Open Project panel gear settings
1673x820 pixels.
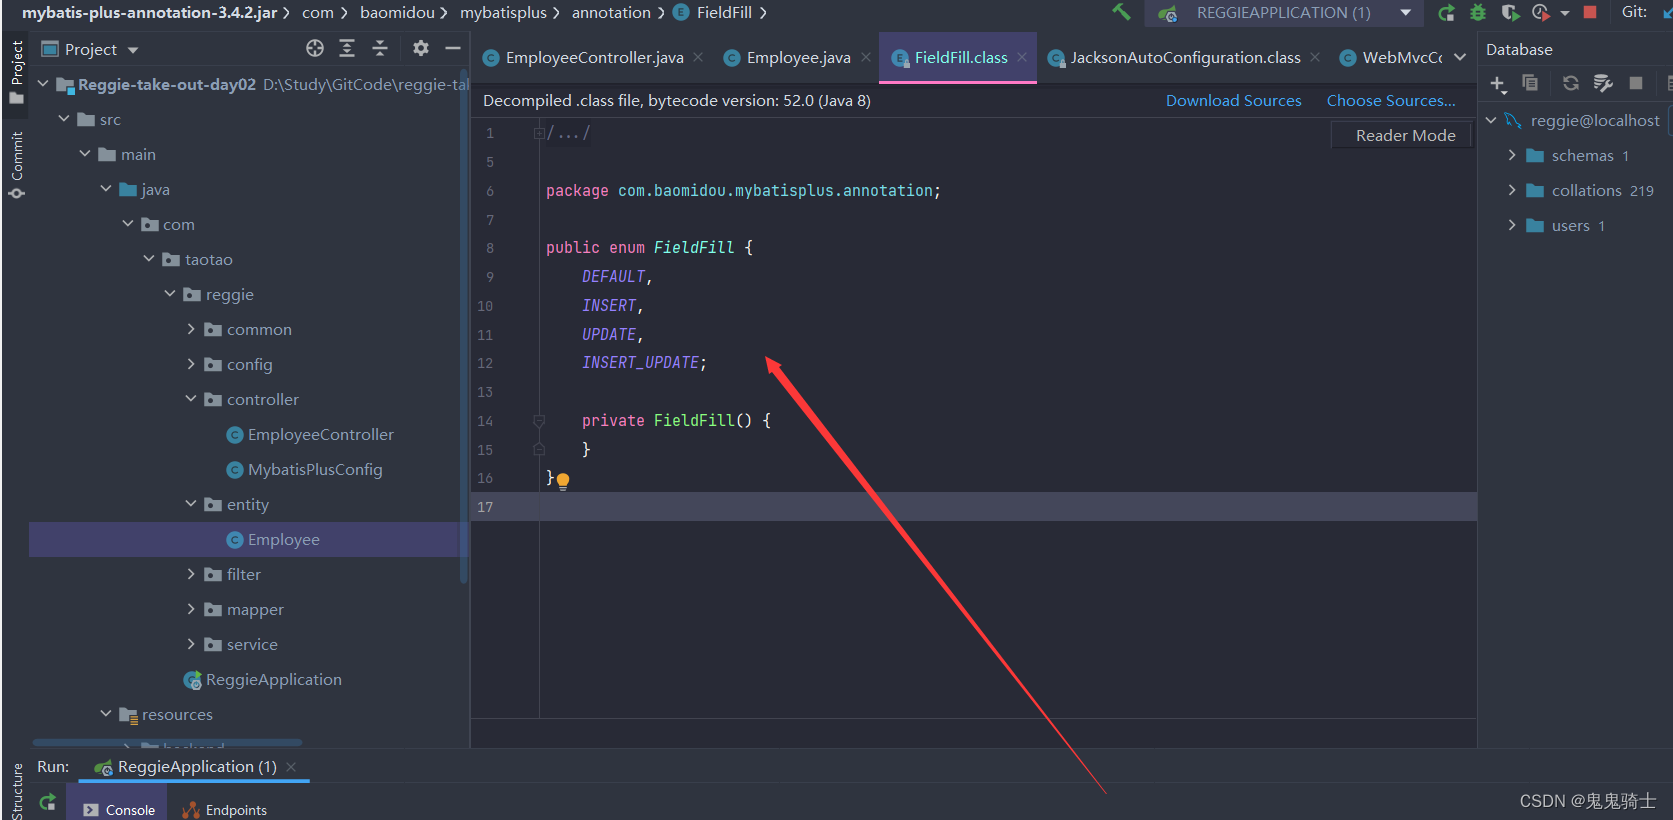[421, 48]
